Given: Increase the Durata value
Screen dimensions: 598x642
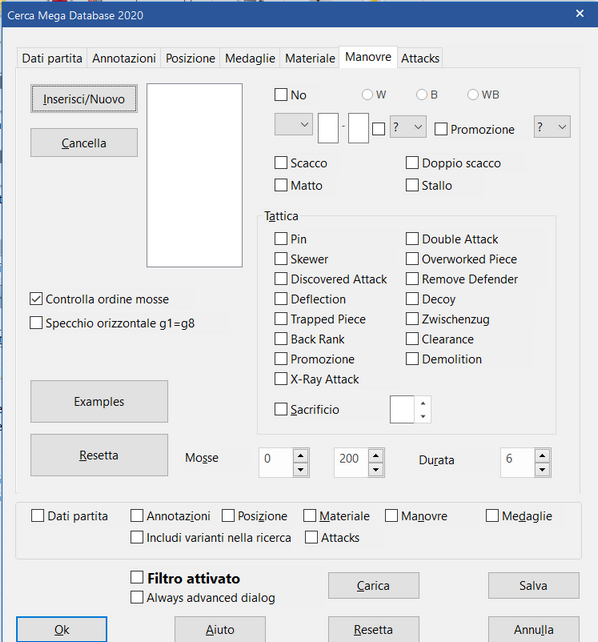Looking at the screenshot, I should pyautogui.click(x=542, y=456).
